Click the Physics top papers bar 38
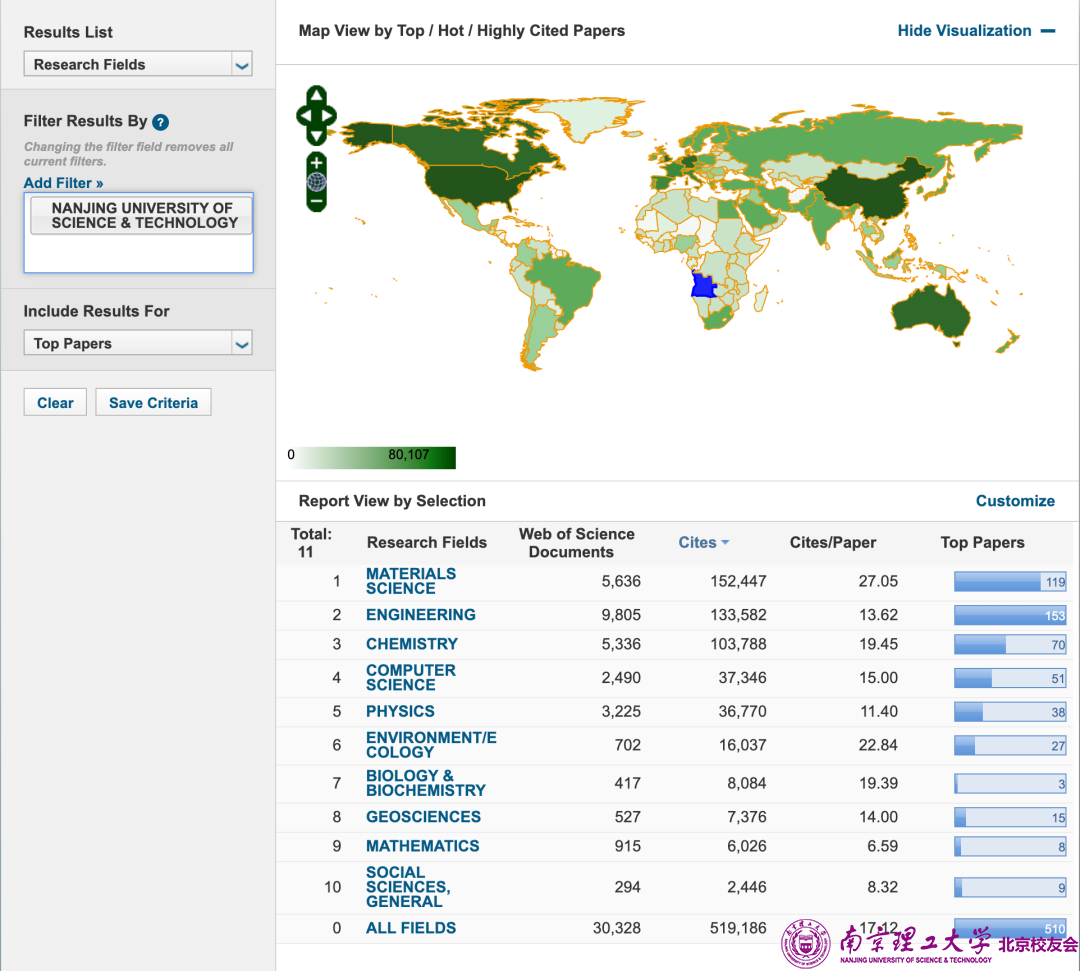The height and width of the screenshot is (971, 1080). pyautogui.click(x=1010, y=712)
